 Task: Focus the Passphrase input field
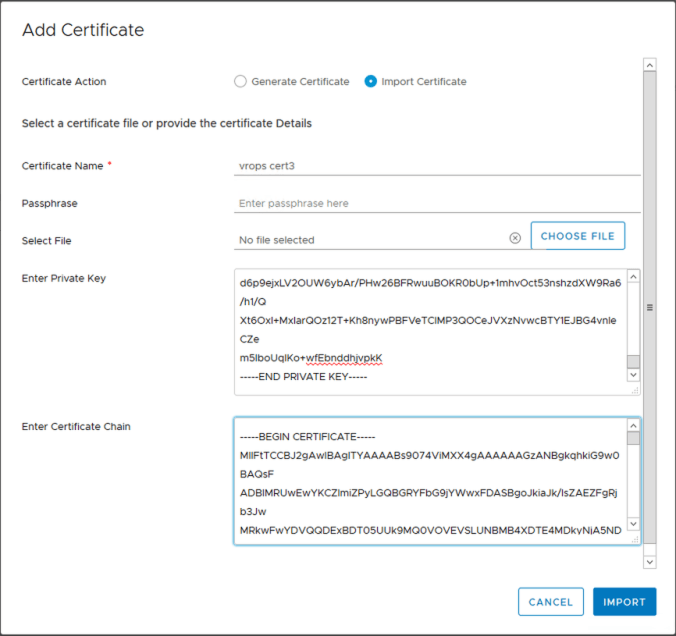(x=436, y=203)
